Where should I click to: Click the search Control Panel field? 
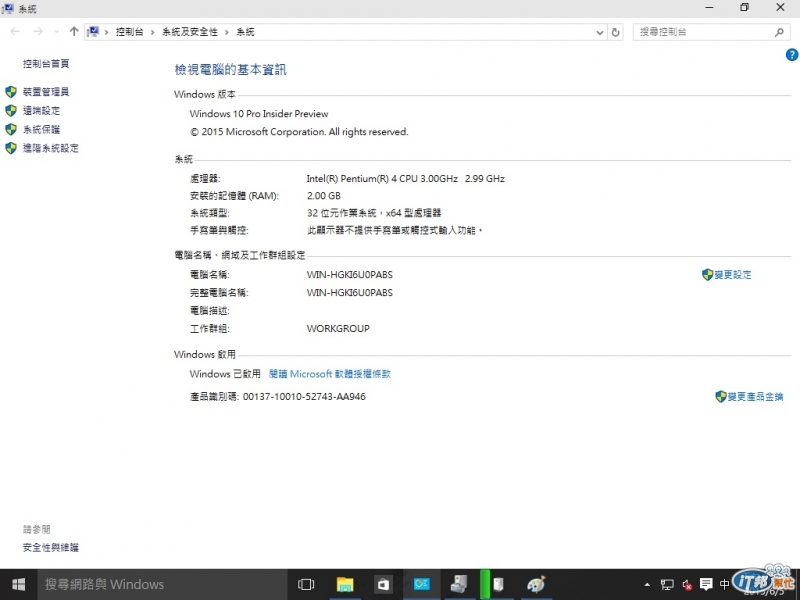pos(711,32)
